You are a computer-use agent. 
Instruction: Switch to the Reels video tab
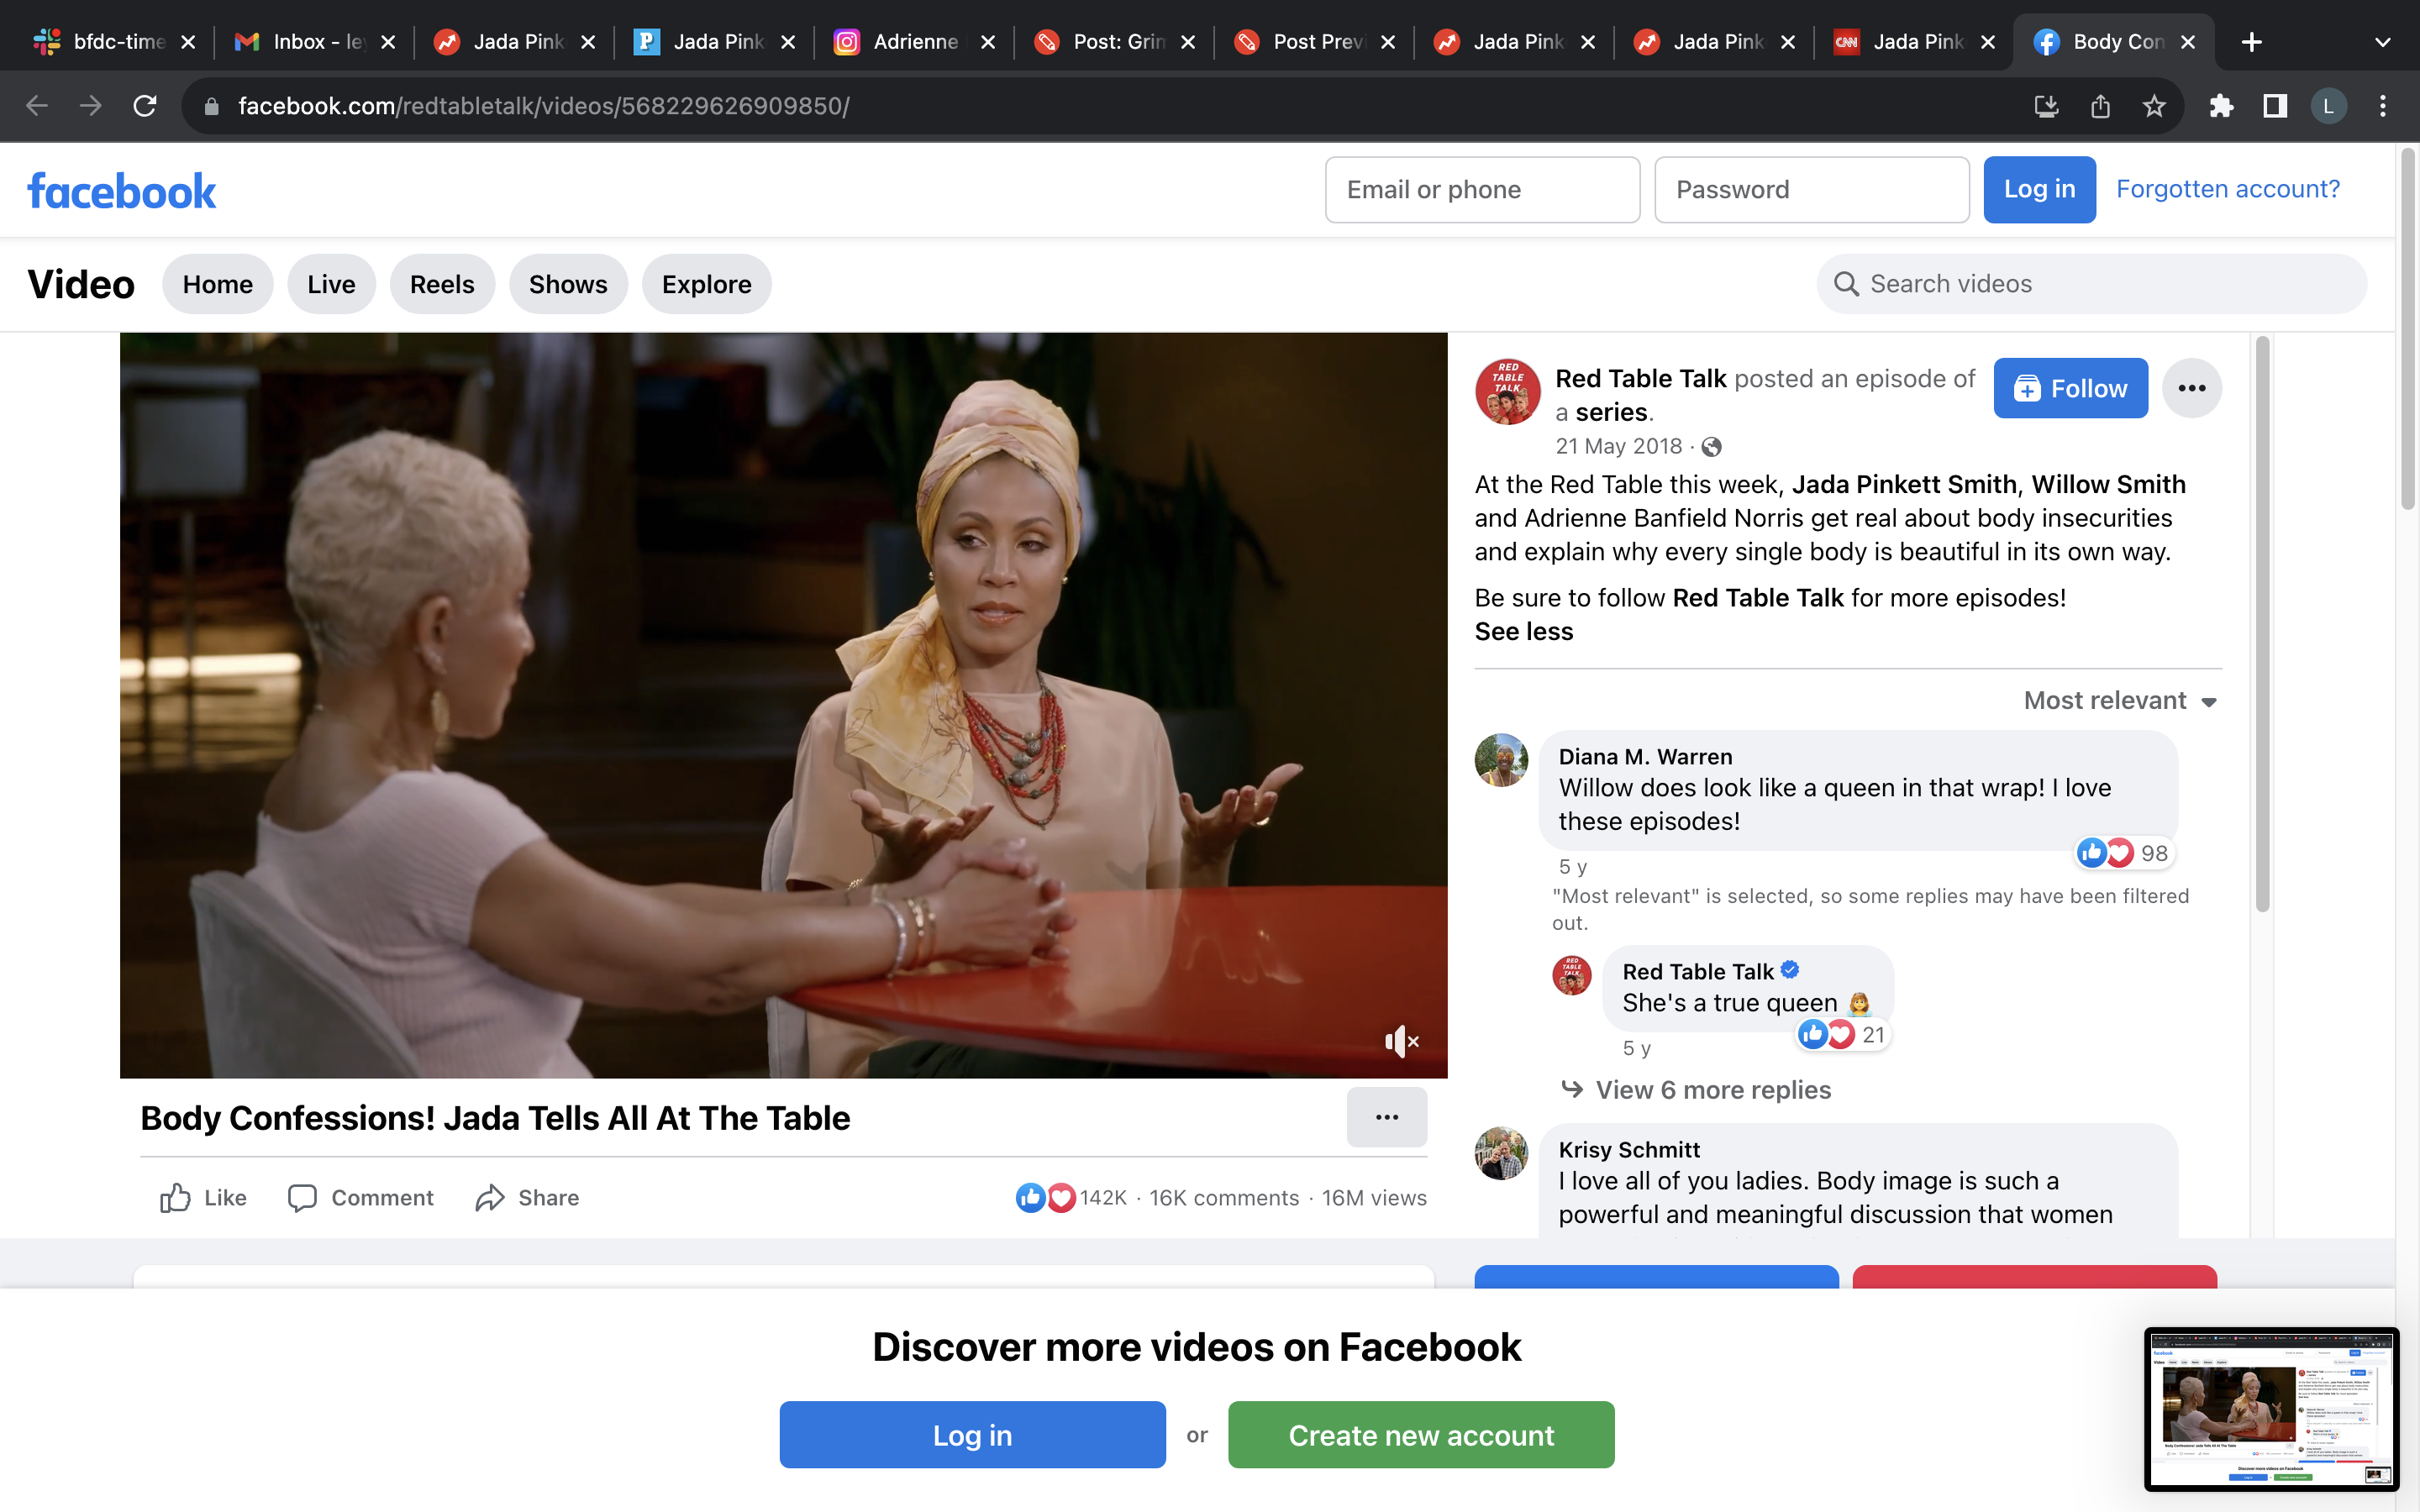point(442,284)
